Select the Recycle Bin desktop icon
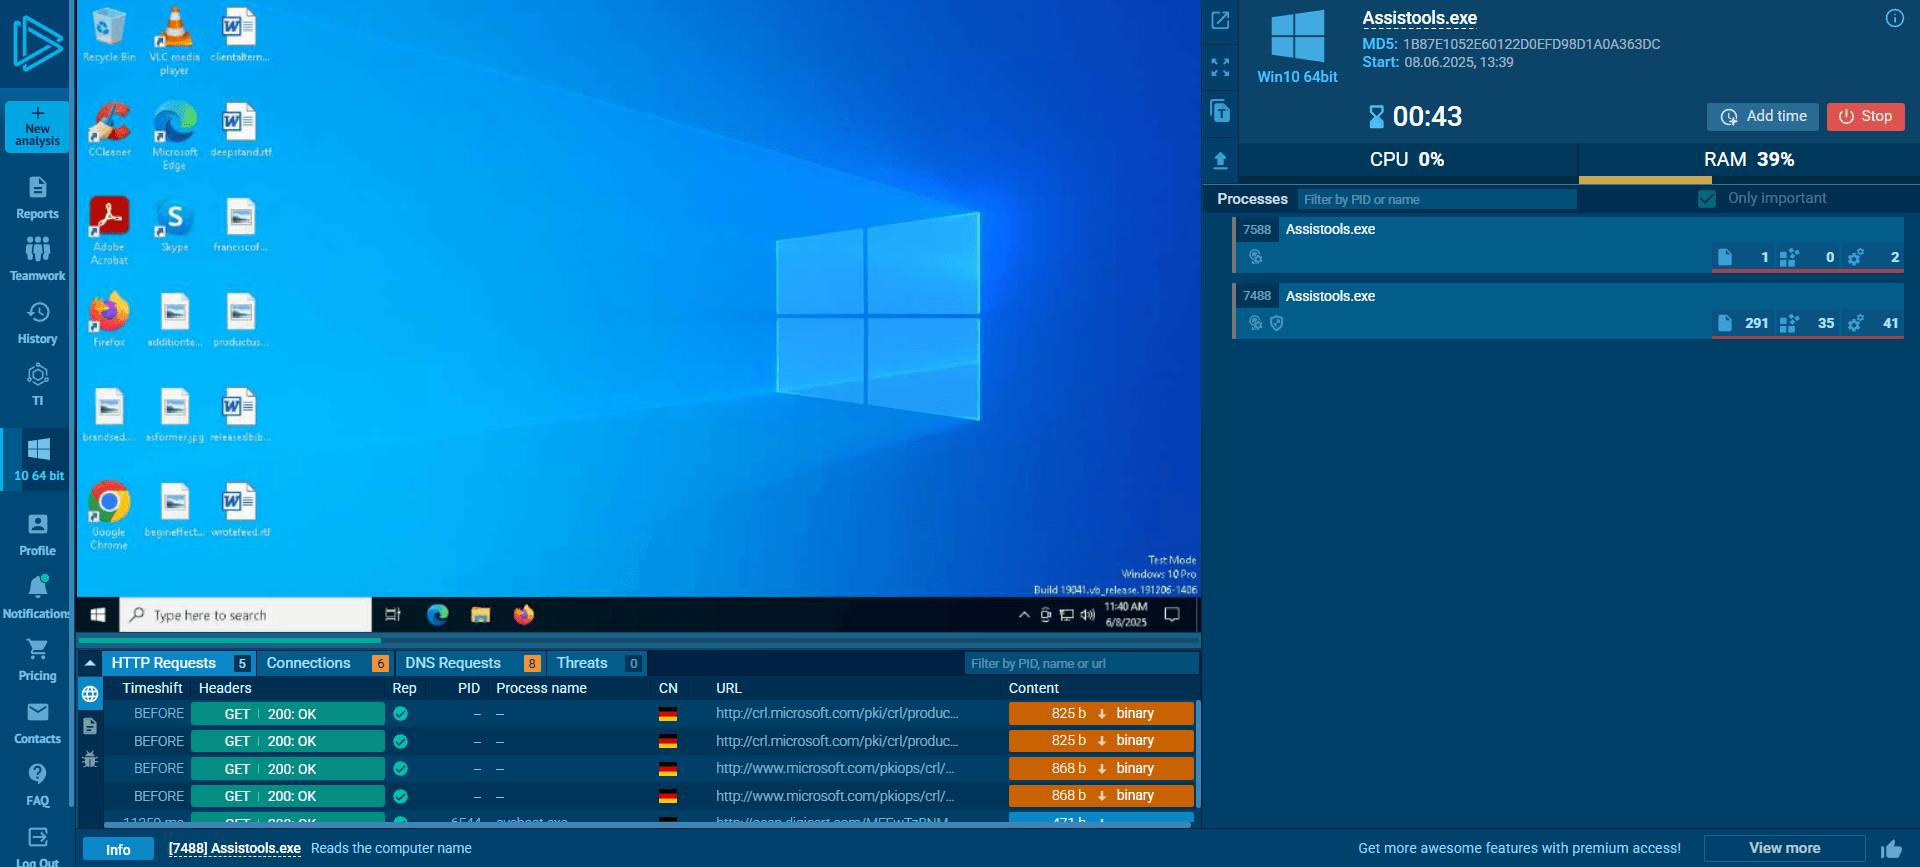 click(x=109, y=35)
